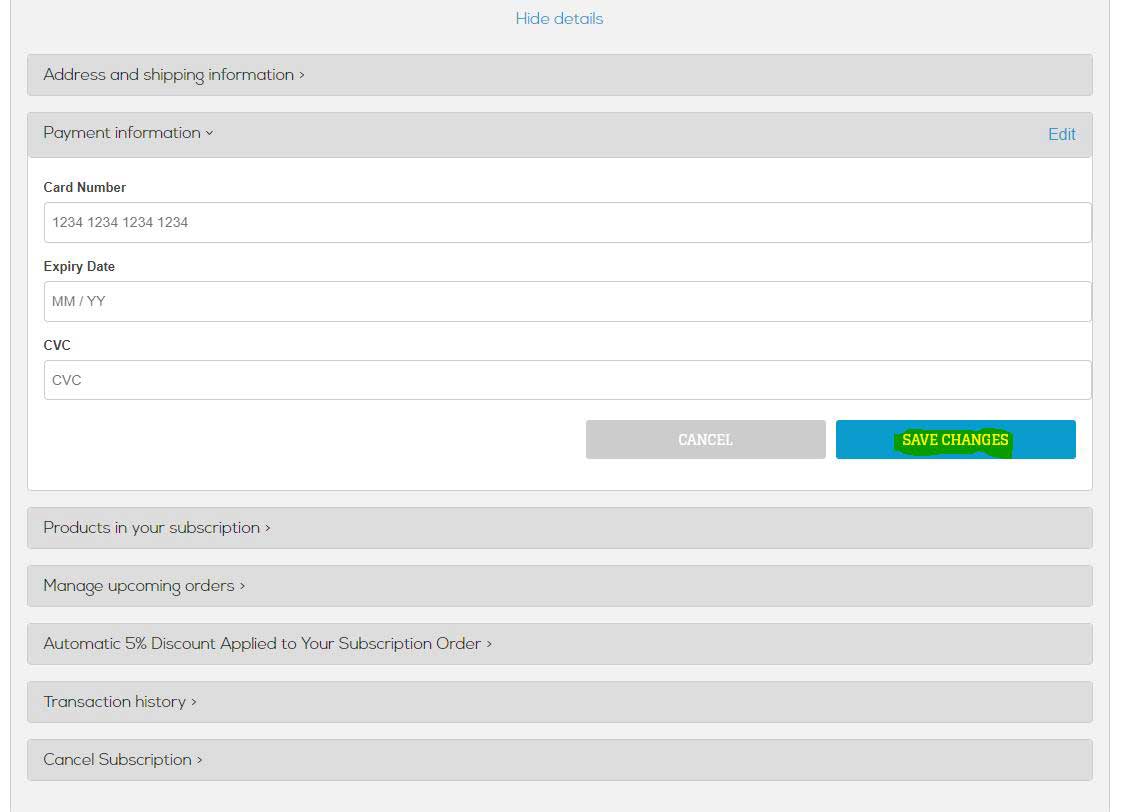Click into the Expiry Date field
Viewport: 1138px width, 812px height.
[567, 301]
